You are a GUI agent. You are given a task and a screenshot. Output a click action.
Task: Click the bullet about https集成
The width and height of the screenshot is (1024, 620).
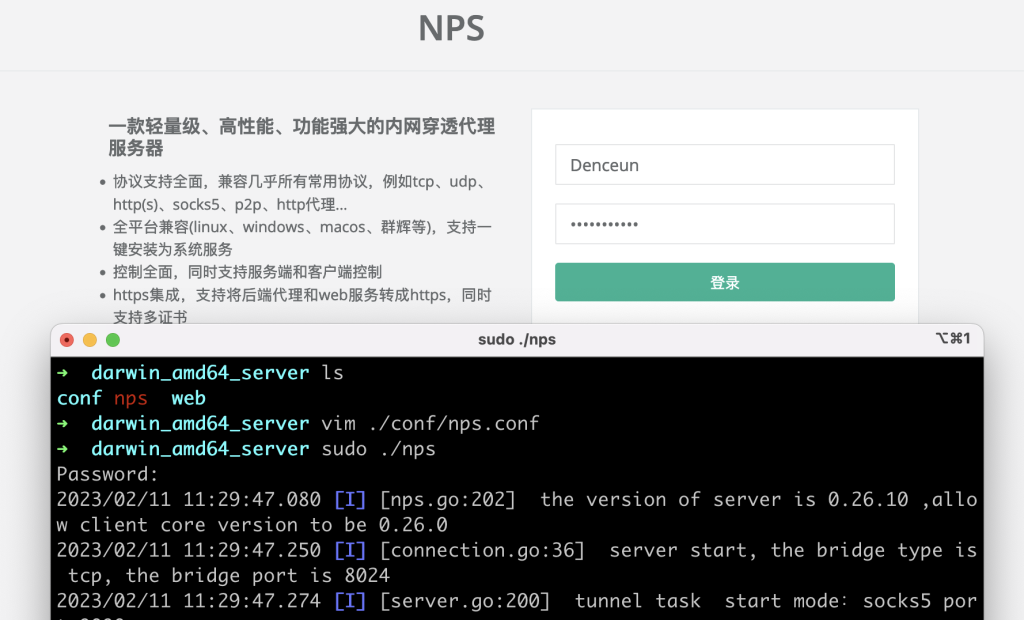coord(302,306)
